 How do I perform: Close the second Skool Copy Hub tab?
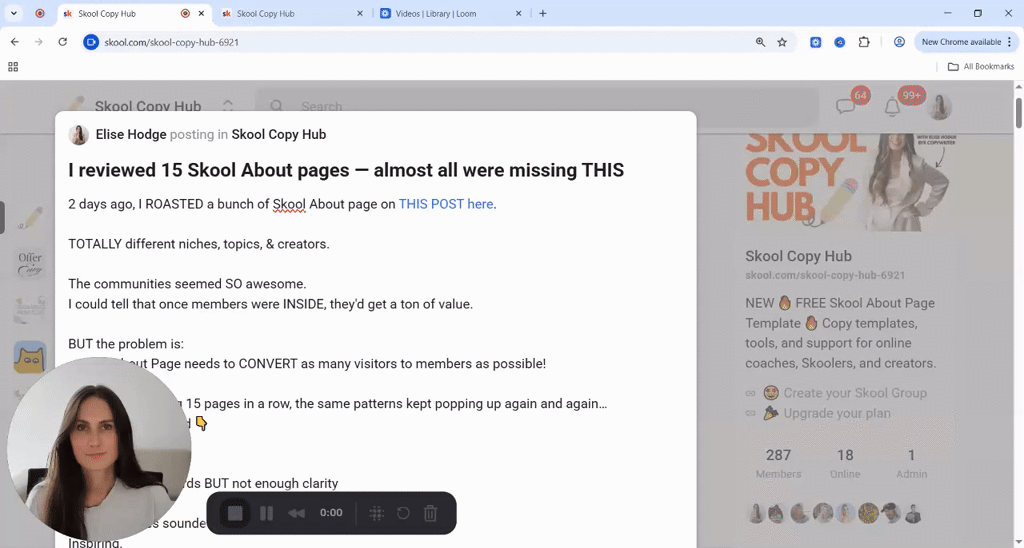click(360, 13)
